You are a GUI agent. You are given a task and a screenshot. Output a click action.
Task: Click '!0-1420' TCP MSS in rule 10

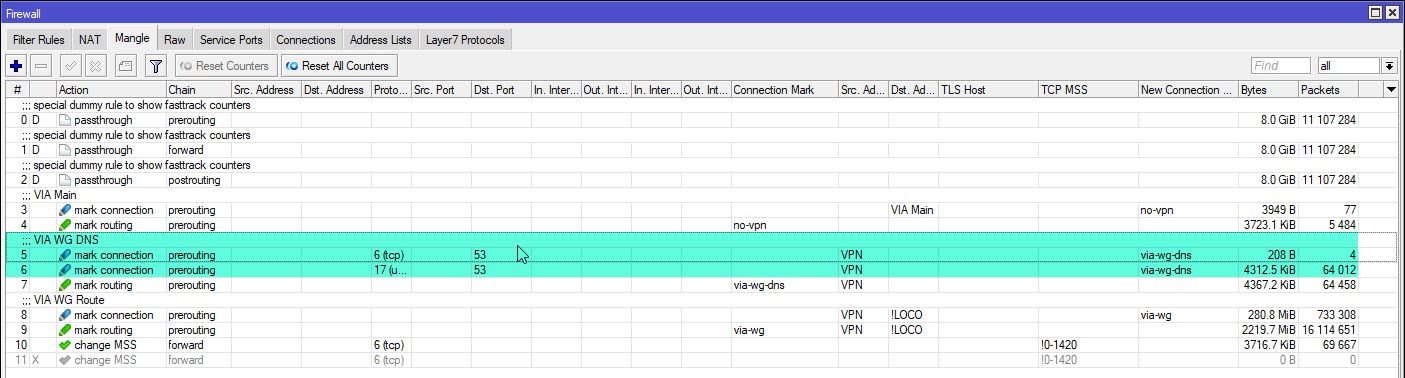1059,345
